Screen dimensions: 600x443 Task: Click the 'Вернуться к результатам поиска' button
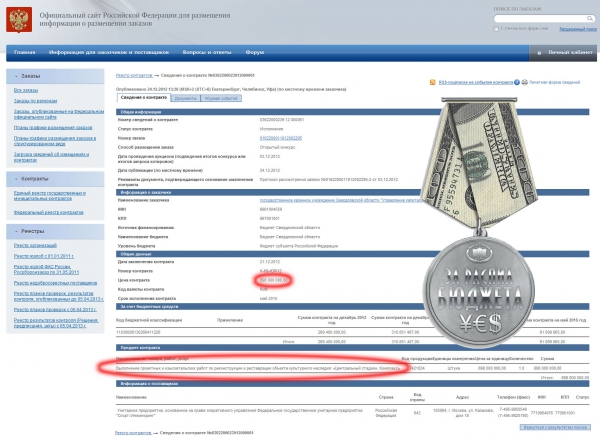pyautogui.click(x=555, y=427)
